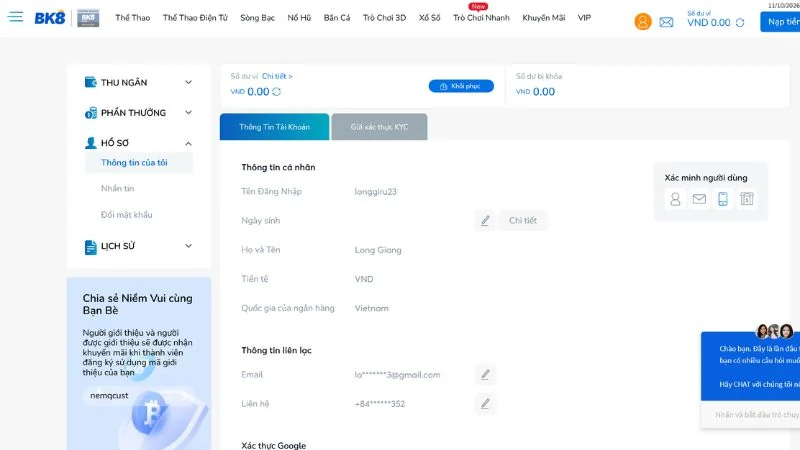Click the user identity verification icon
Screen dimensions: 800x450
point(675,198)
